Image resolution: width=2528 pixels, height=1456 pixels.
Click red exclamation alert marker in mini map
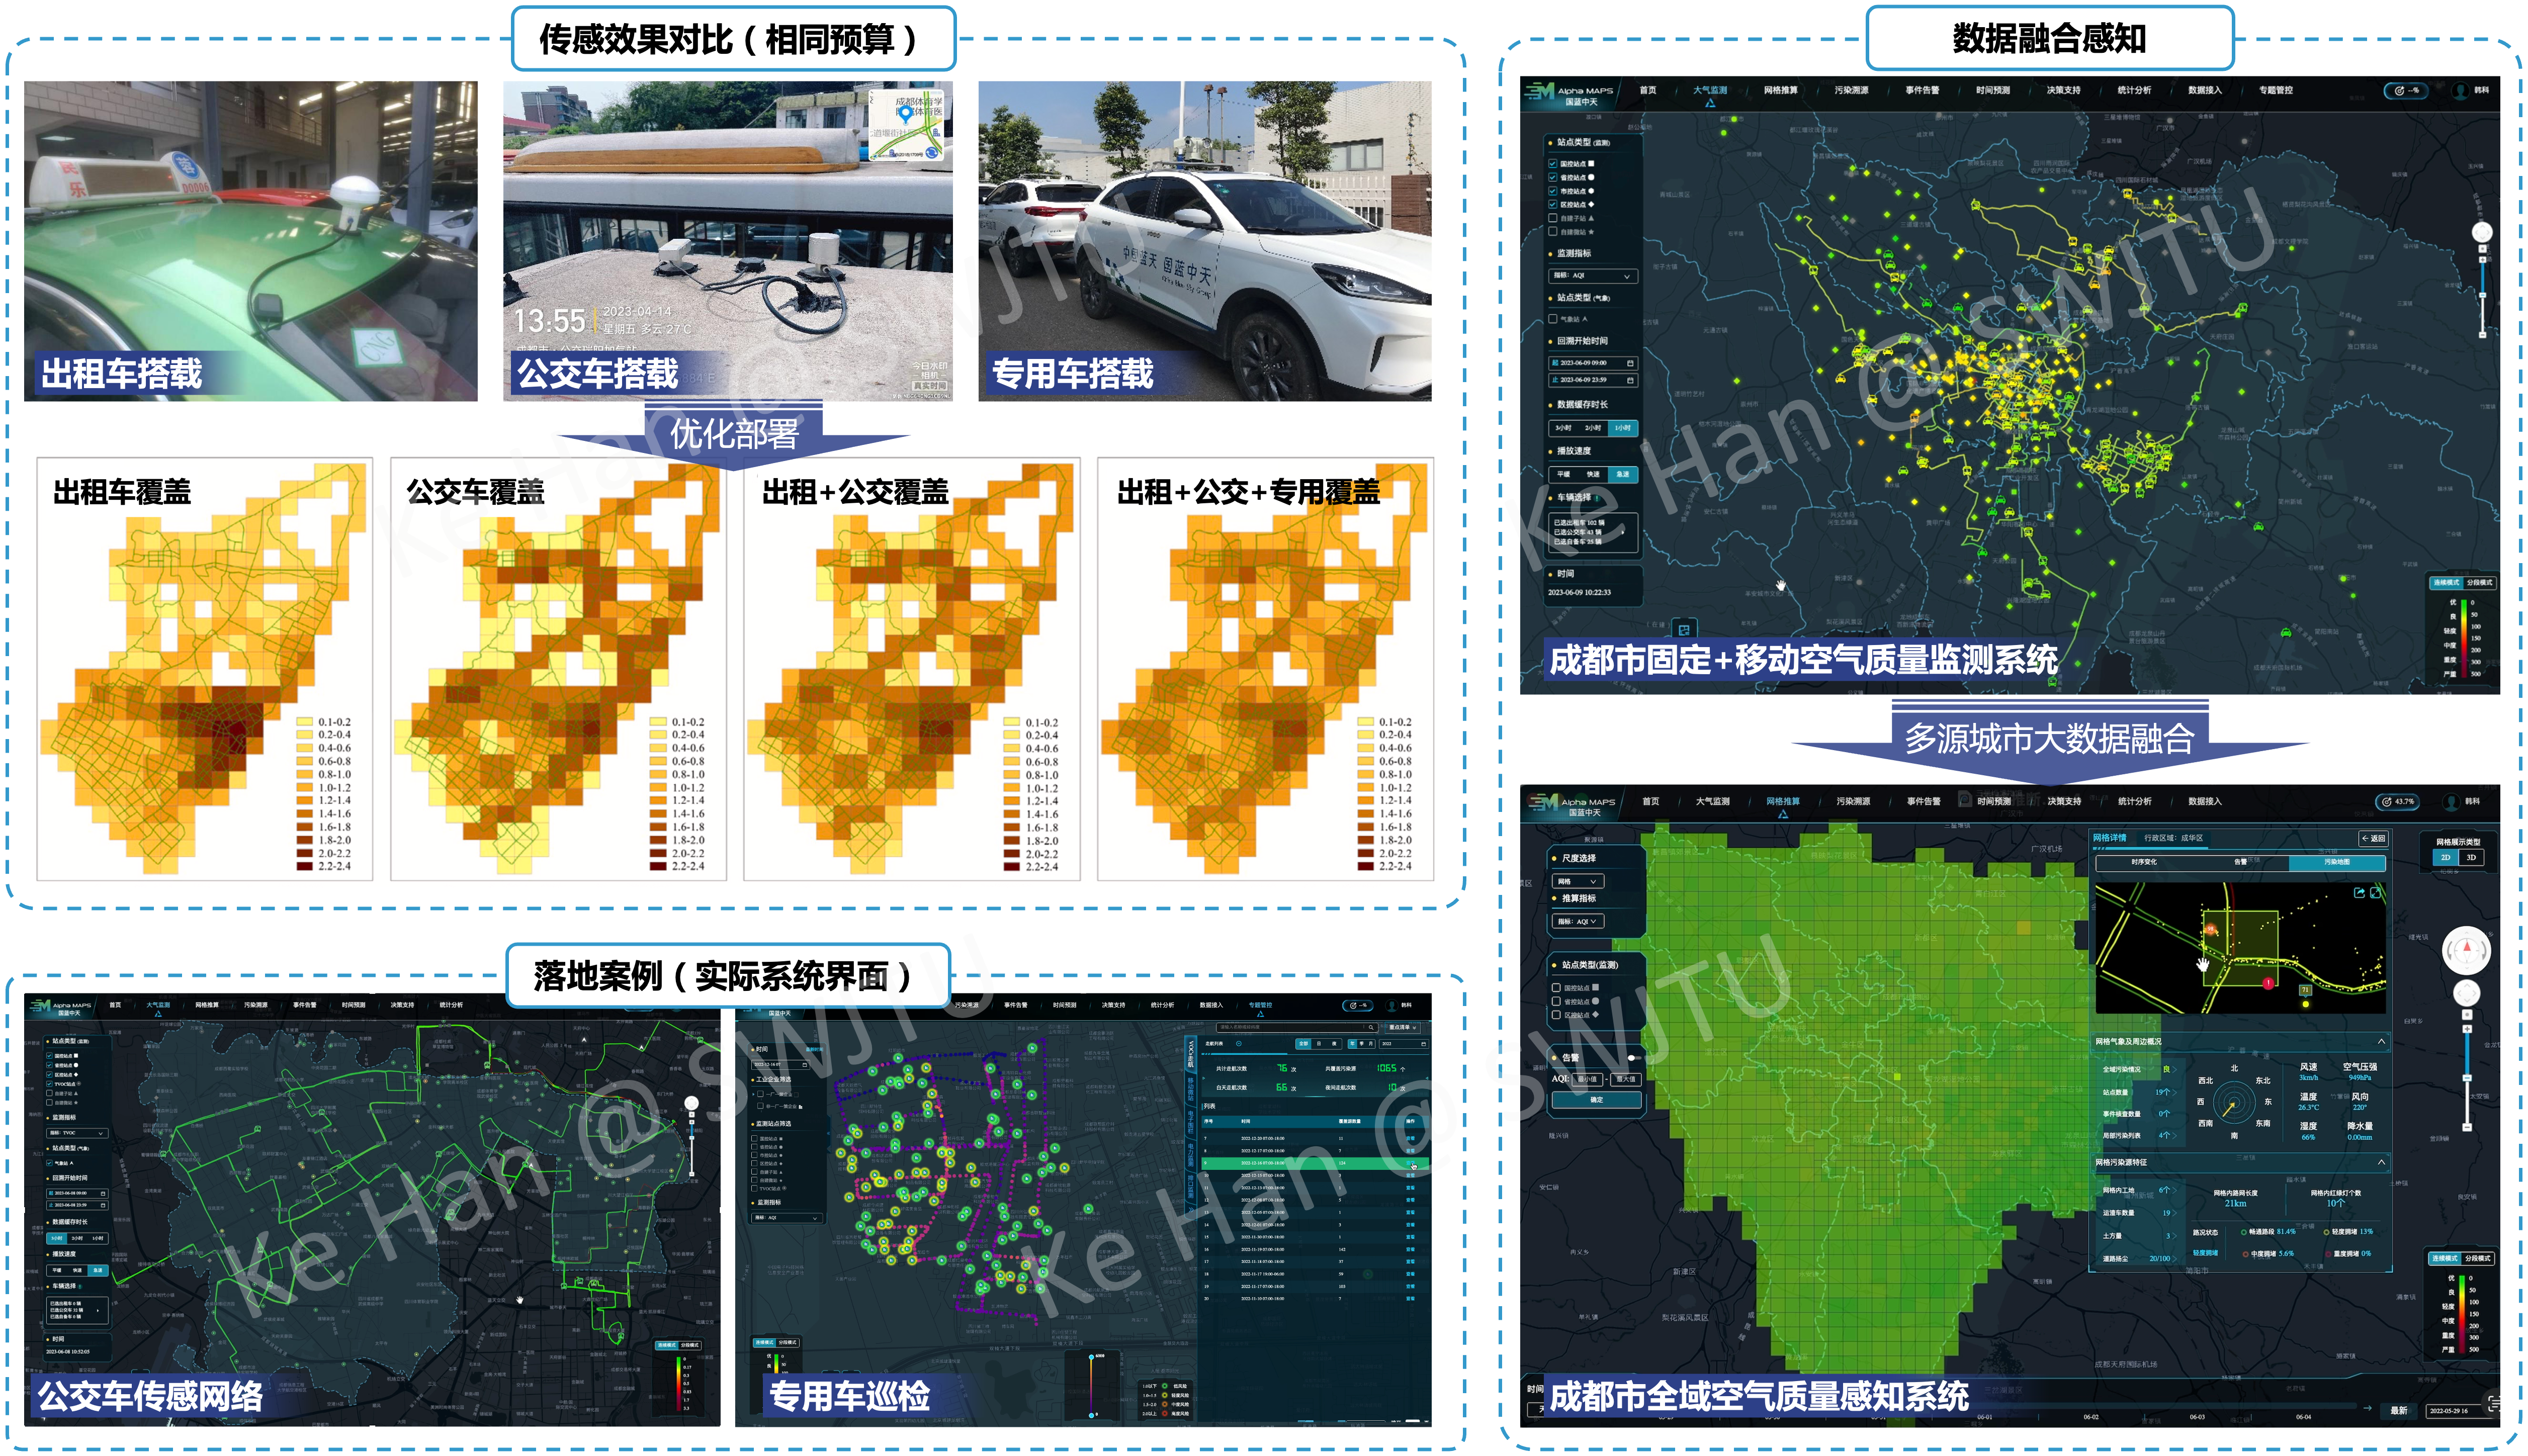2268,984
